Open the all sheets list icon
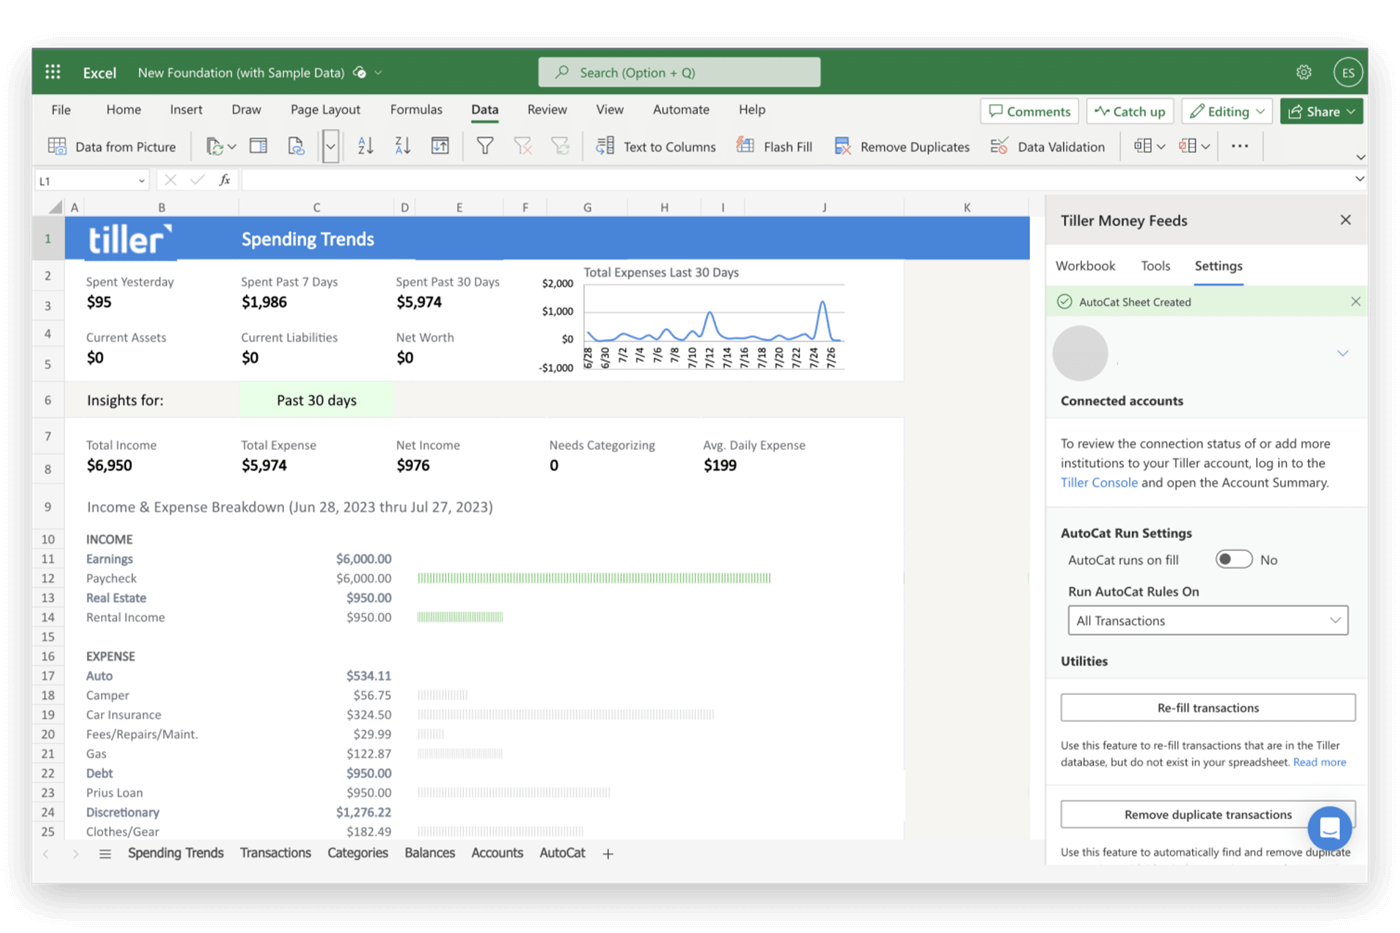The width and height of the screenshot is (1400, 933). (105, 854)
